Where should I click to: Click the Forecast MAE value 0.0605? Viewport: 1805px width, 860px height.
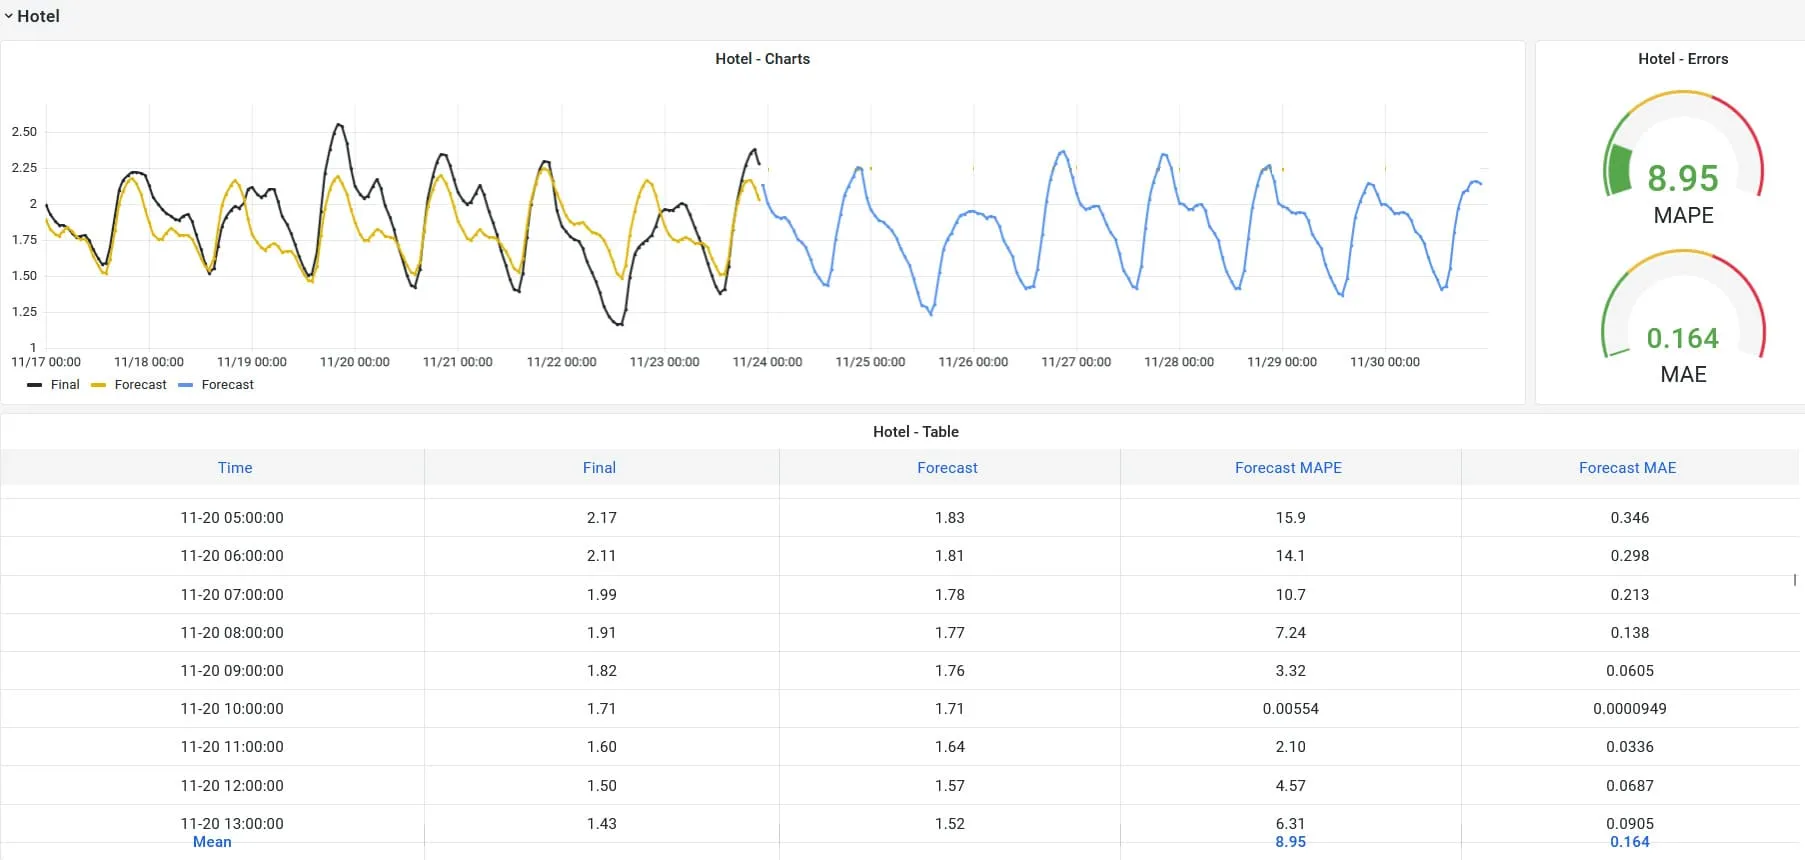pyautogui.click(x=1630, y=671)
